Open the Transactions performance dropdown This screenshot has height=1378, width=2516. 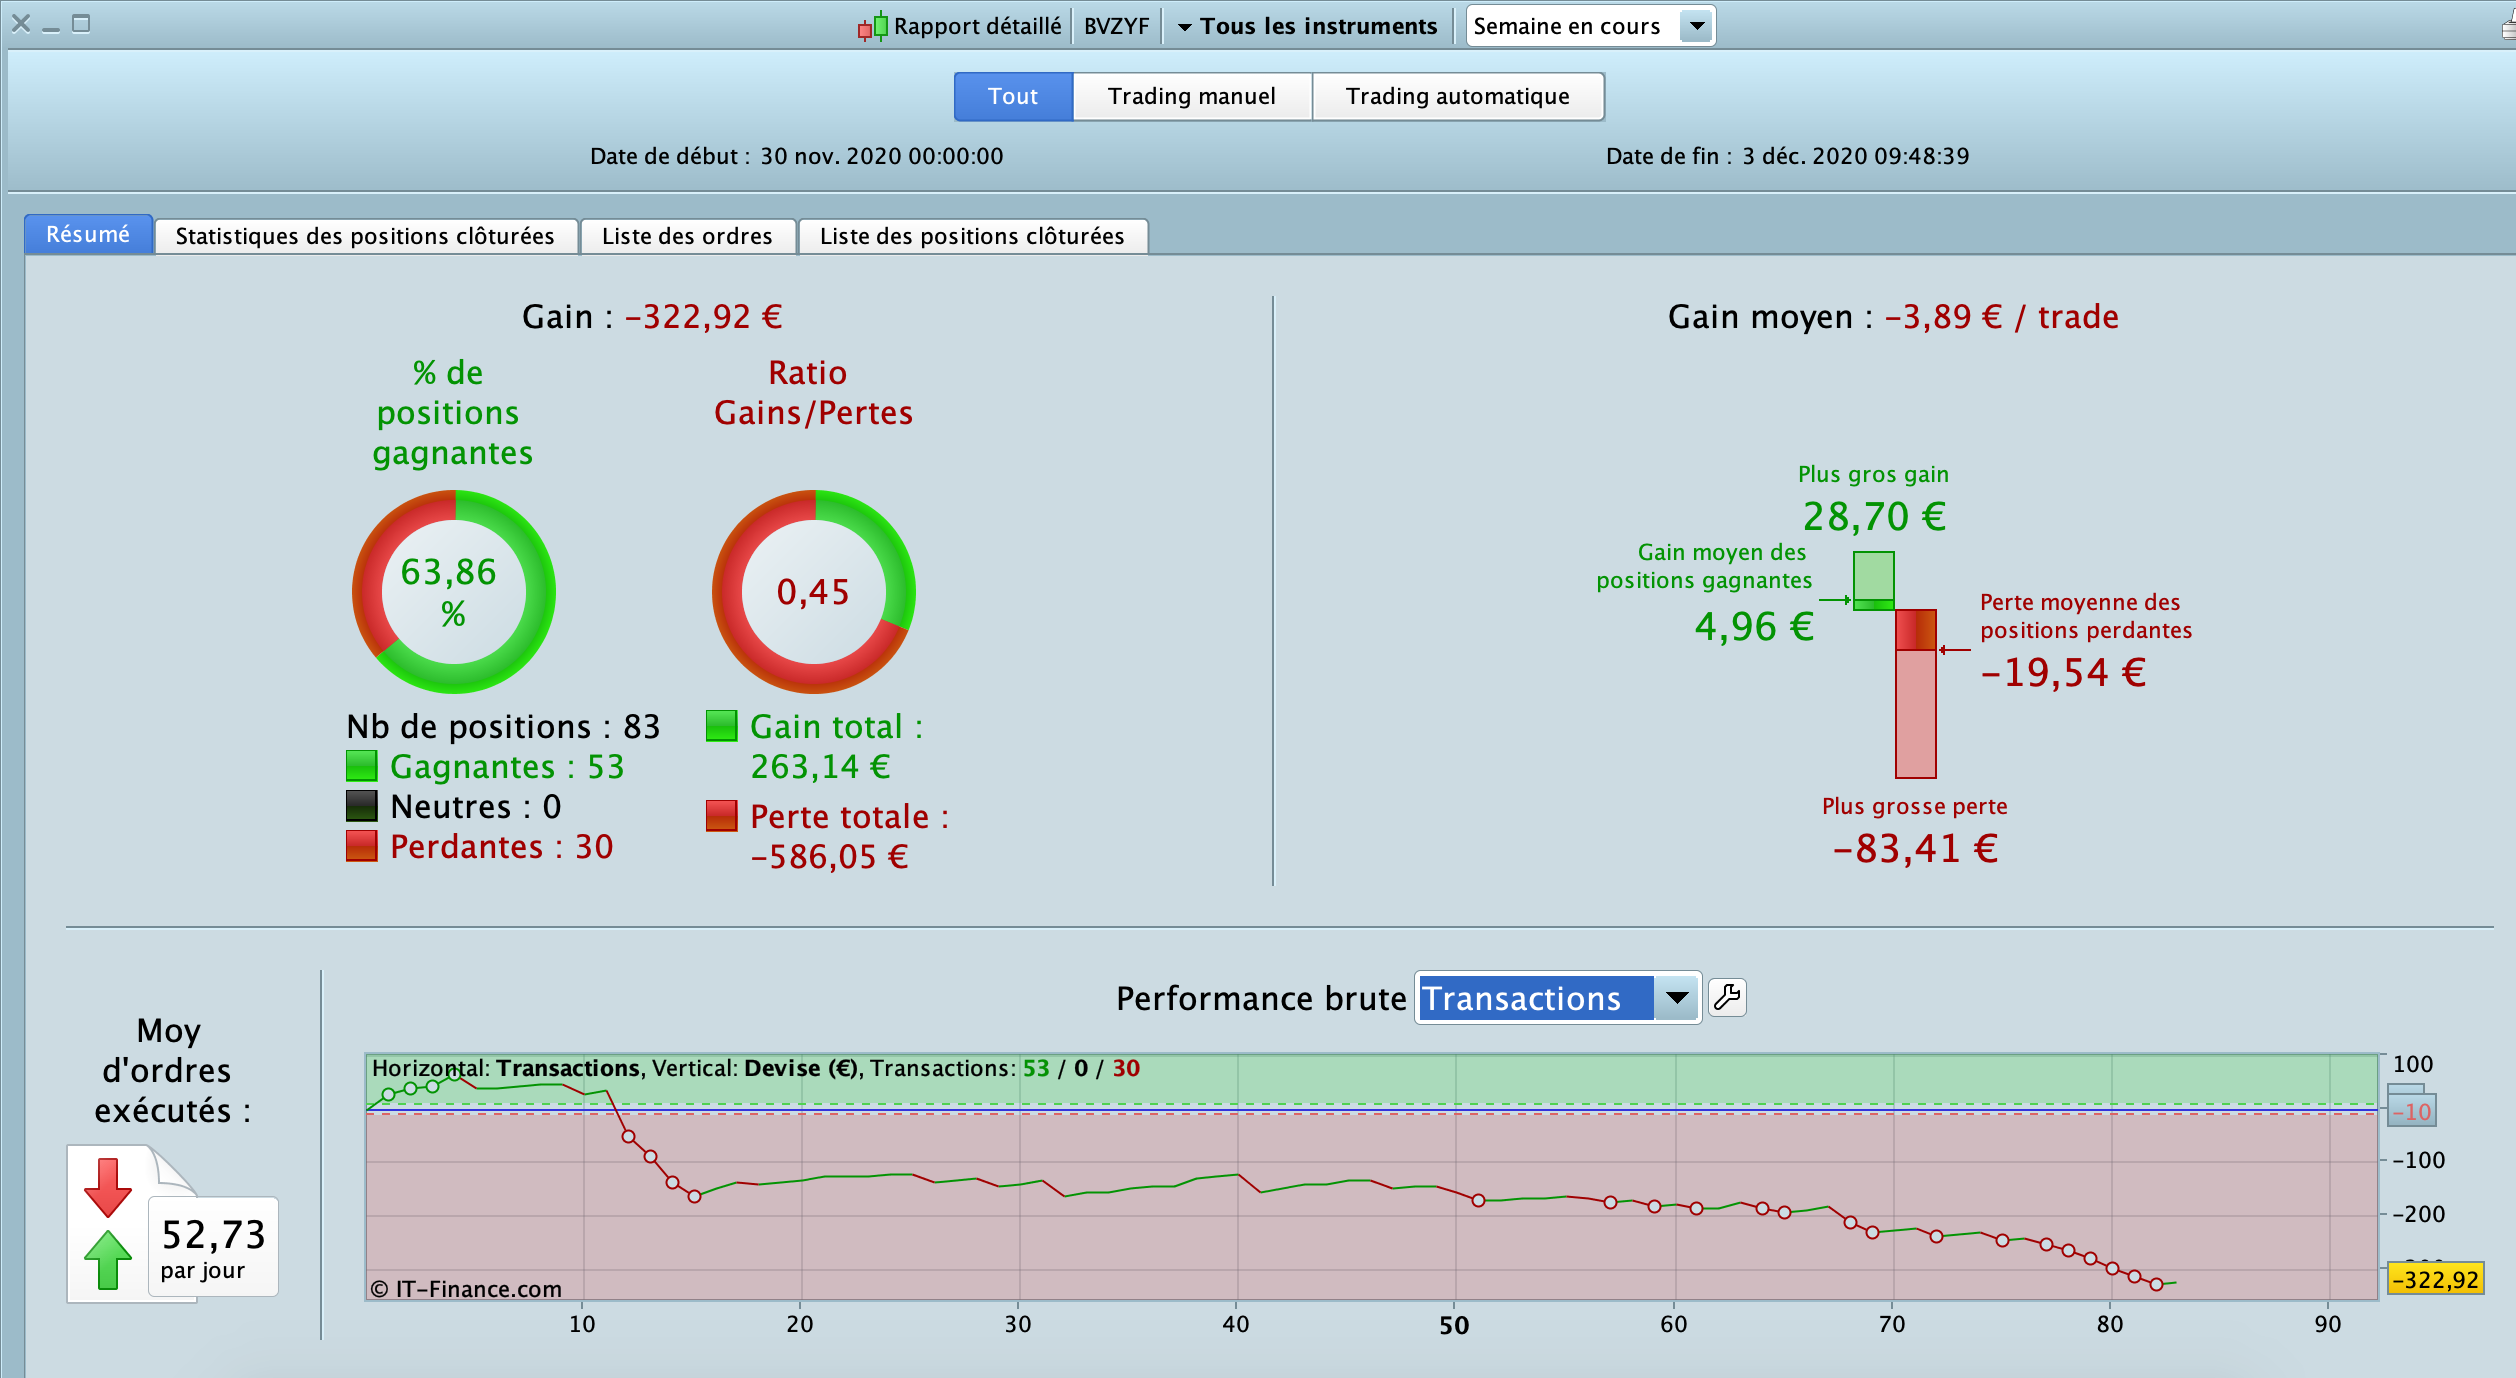click(x=1676, y=998)
